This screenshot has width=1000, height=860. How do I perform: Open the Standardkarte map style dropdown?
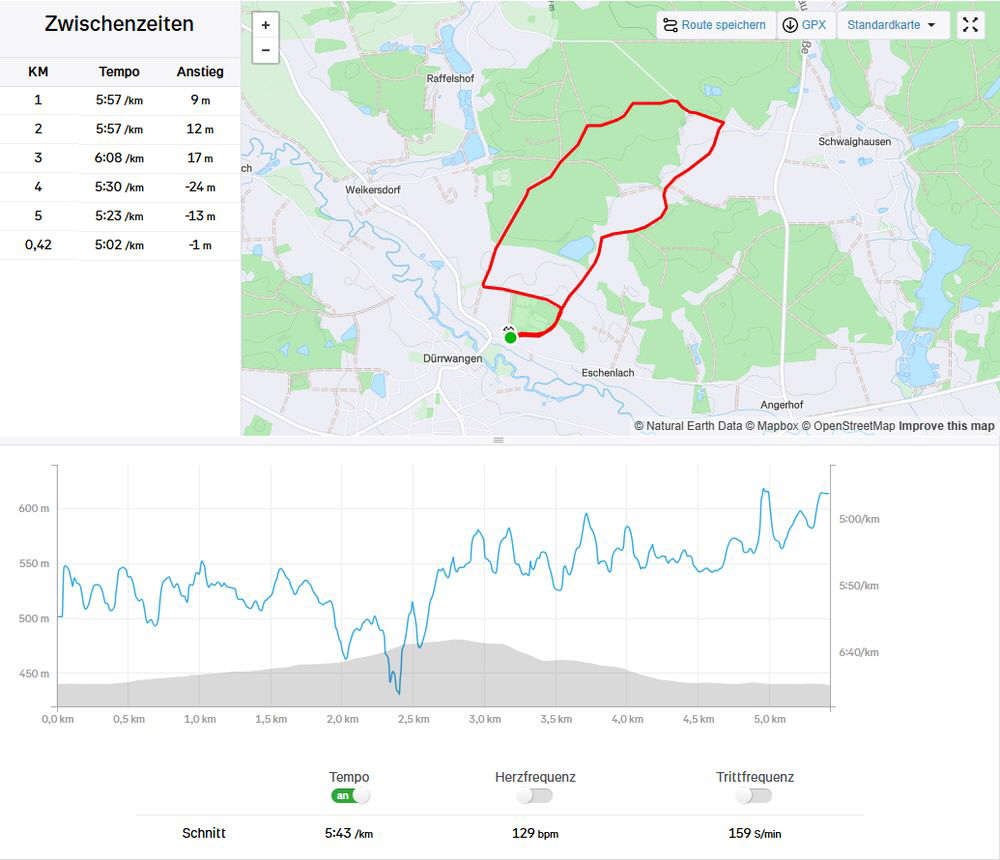(x=892, y=26)
